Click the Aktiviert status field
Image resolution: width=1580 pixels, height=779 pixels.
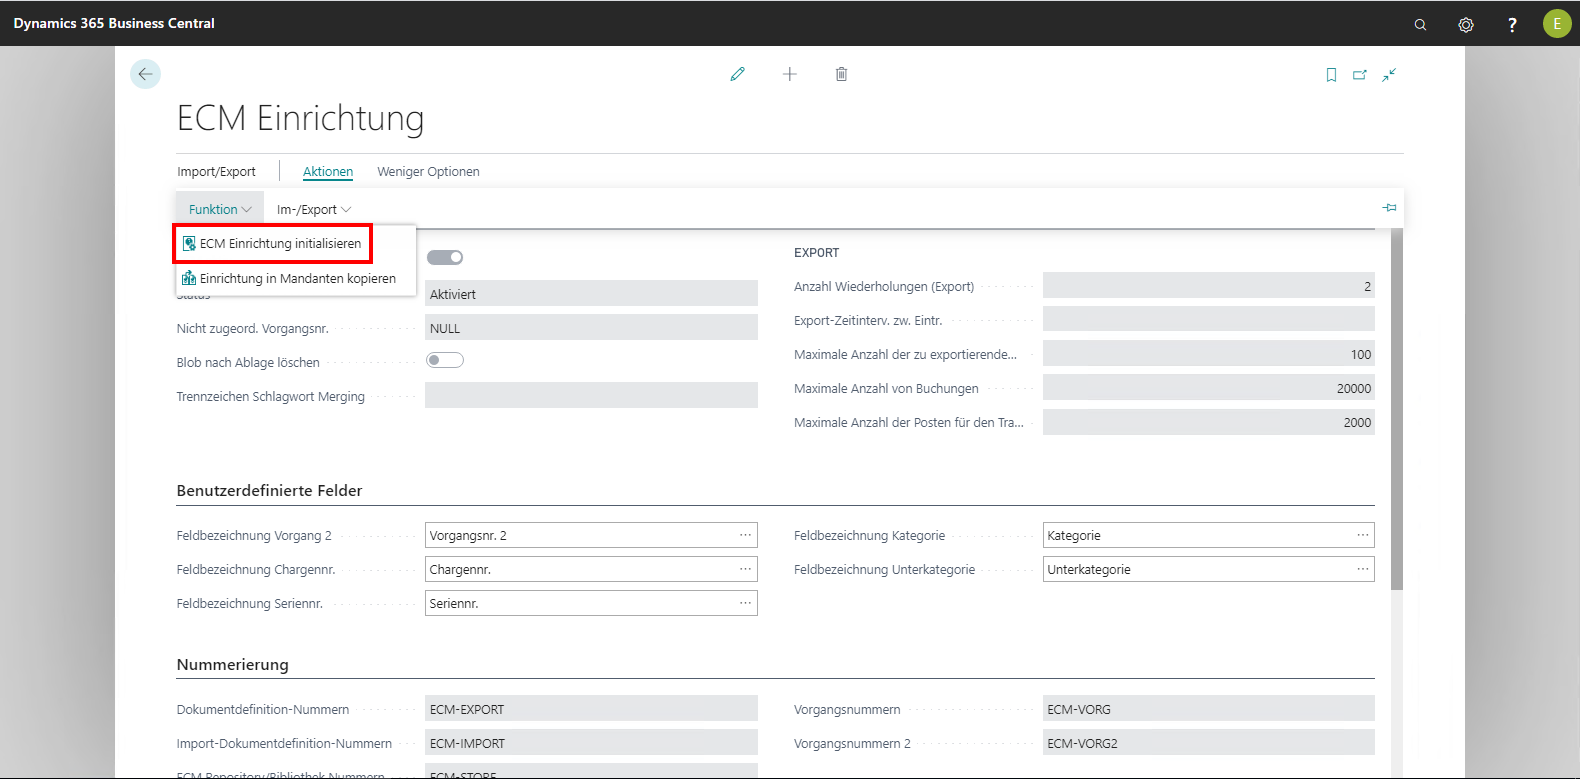coord(591,293)
